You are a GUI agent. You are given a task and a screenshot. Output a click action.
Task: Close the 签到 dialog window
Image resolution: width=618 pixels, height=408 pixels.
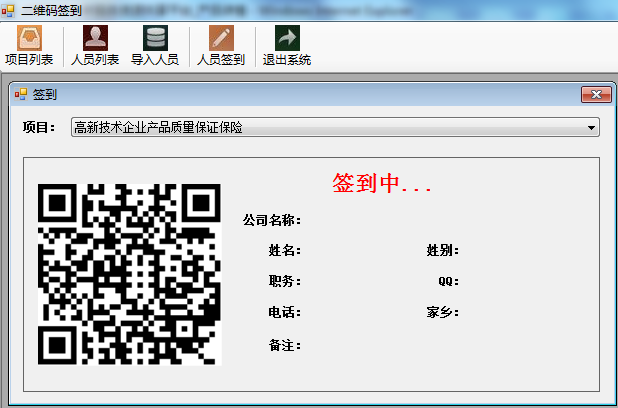[x=596, y=95]
